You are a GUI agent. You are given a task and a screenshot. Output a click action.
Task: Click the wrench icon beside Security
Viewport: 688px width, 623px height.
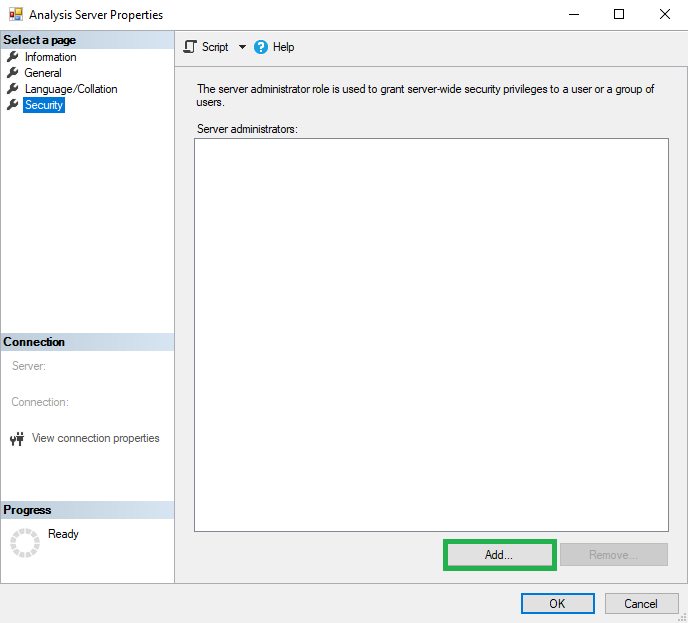coord(13,104)
